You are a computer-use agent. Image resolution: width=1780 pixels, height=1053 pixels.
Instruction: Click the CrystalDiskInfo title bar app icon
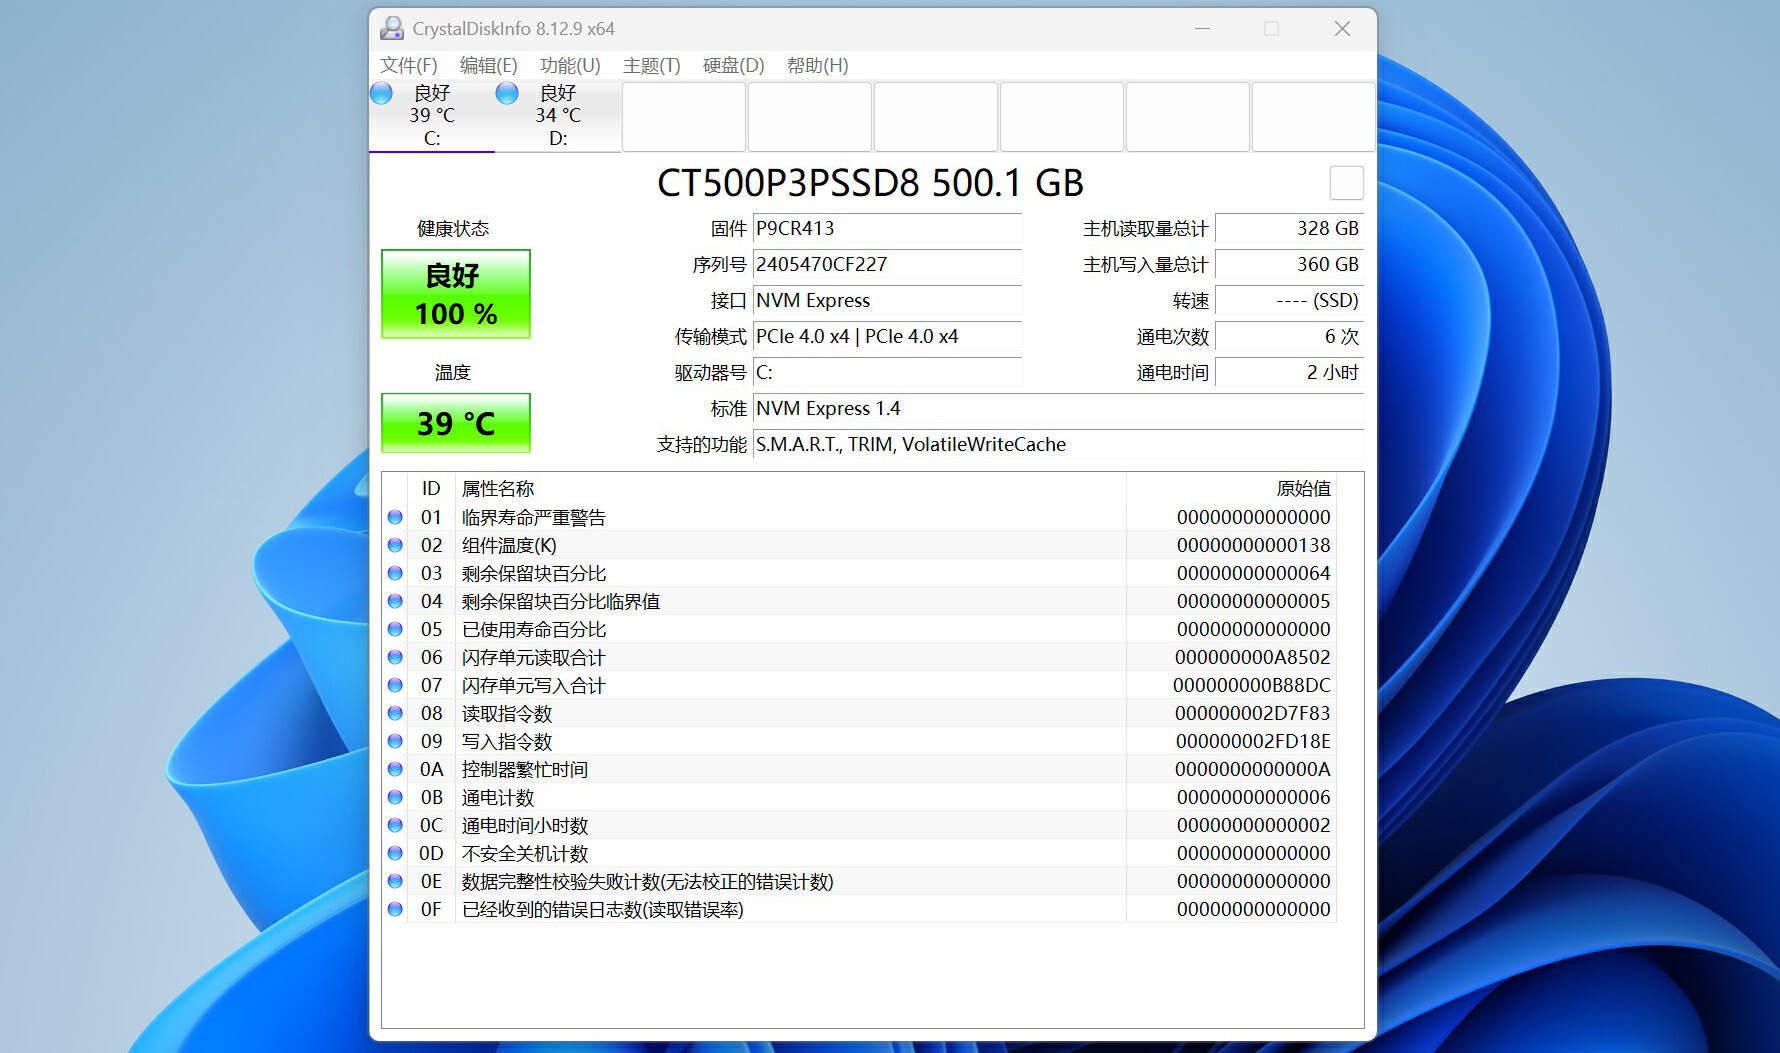[392, 28]
